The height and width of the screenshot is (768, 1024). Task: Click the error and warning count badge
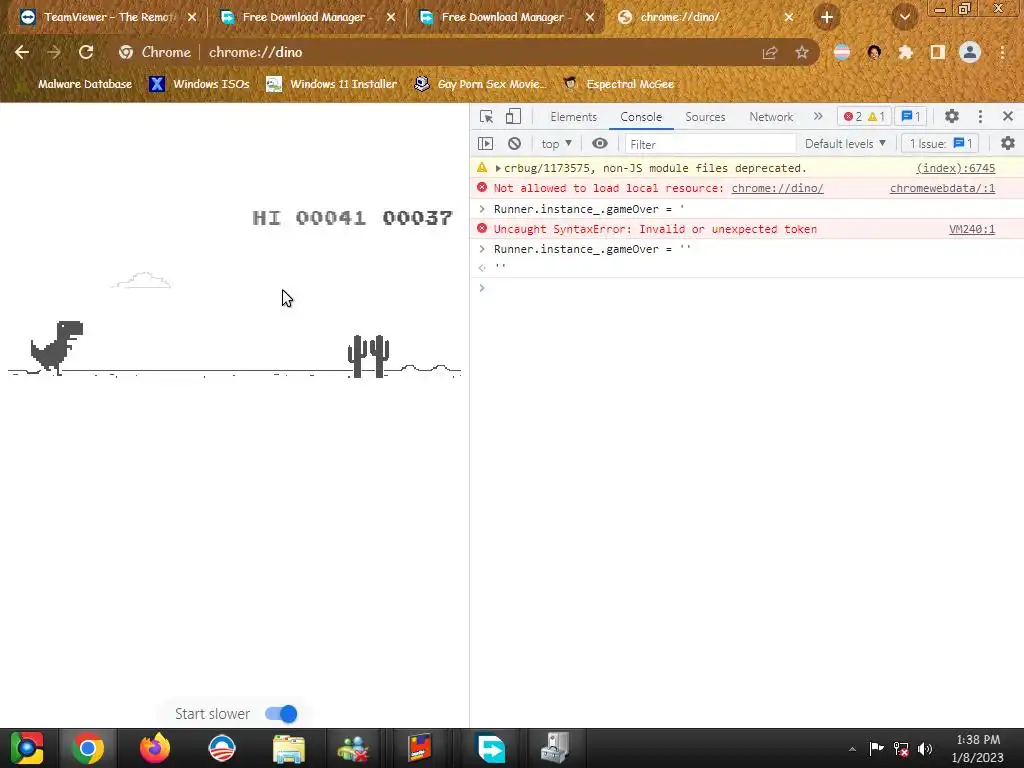(x=863, y=116)
